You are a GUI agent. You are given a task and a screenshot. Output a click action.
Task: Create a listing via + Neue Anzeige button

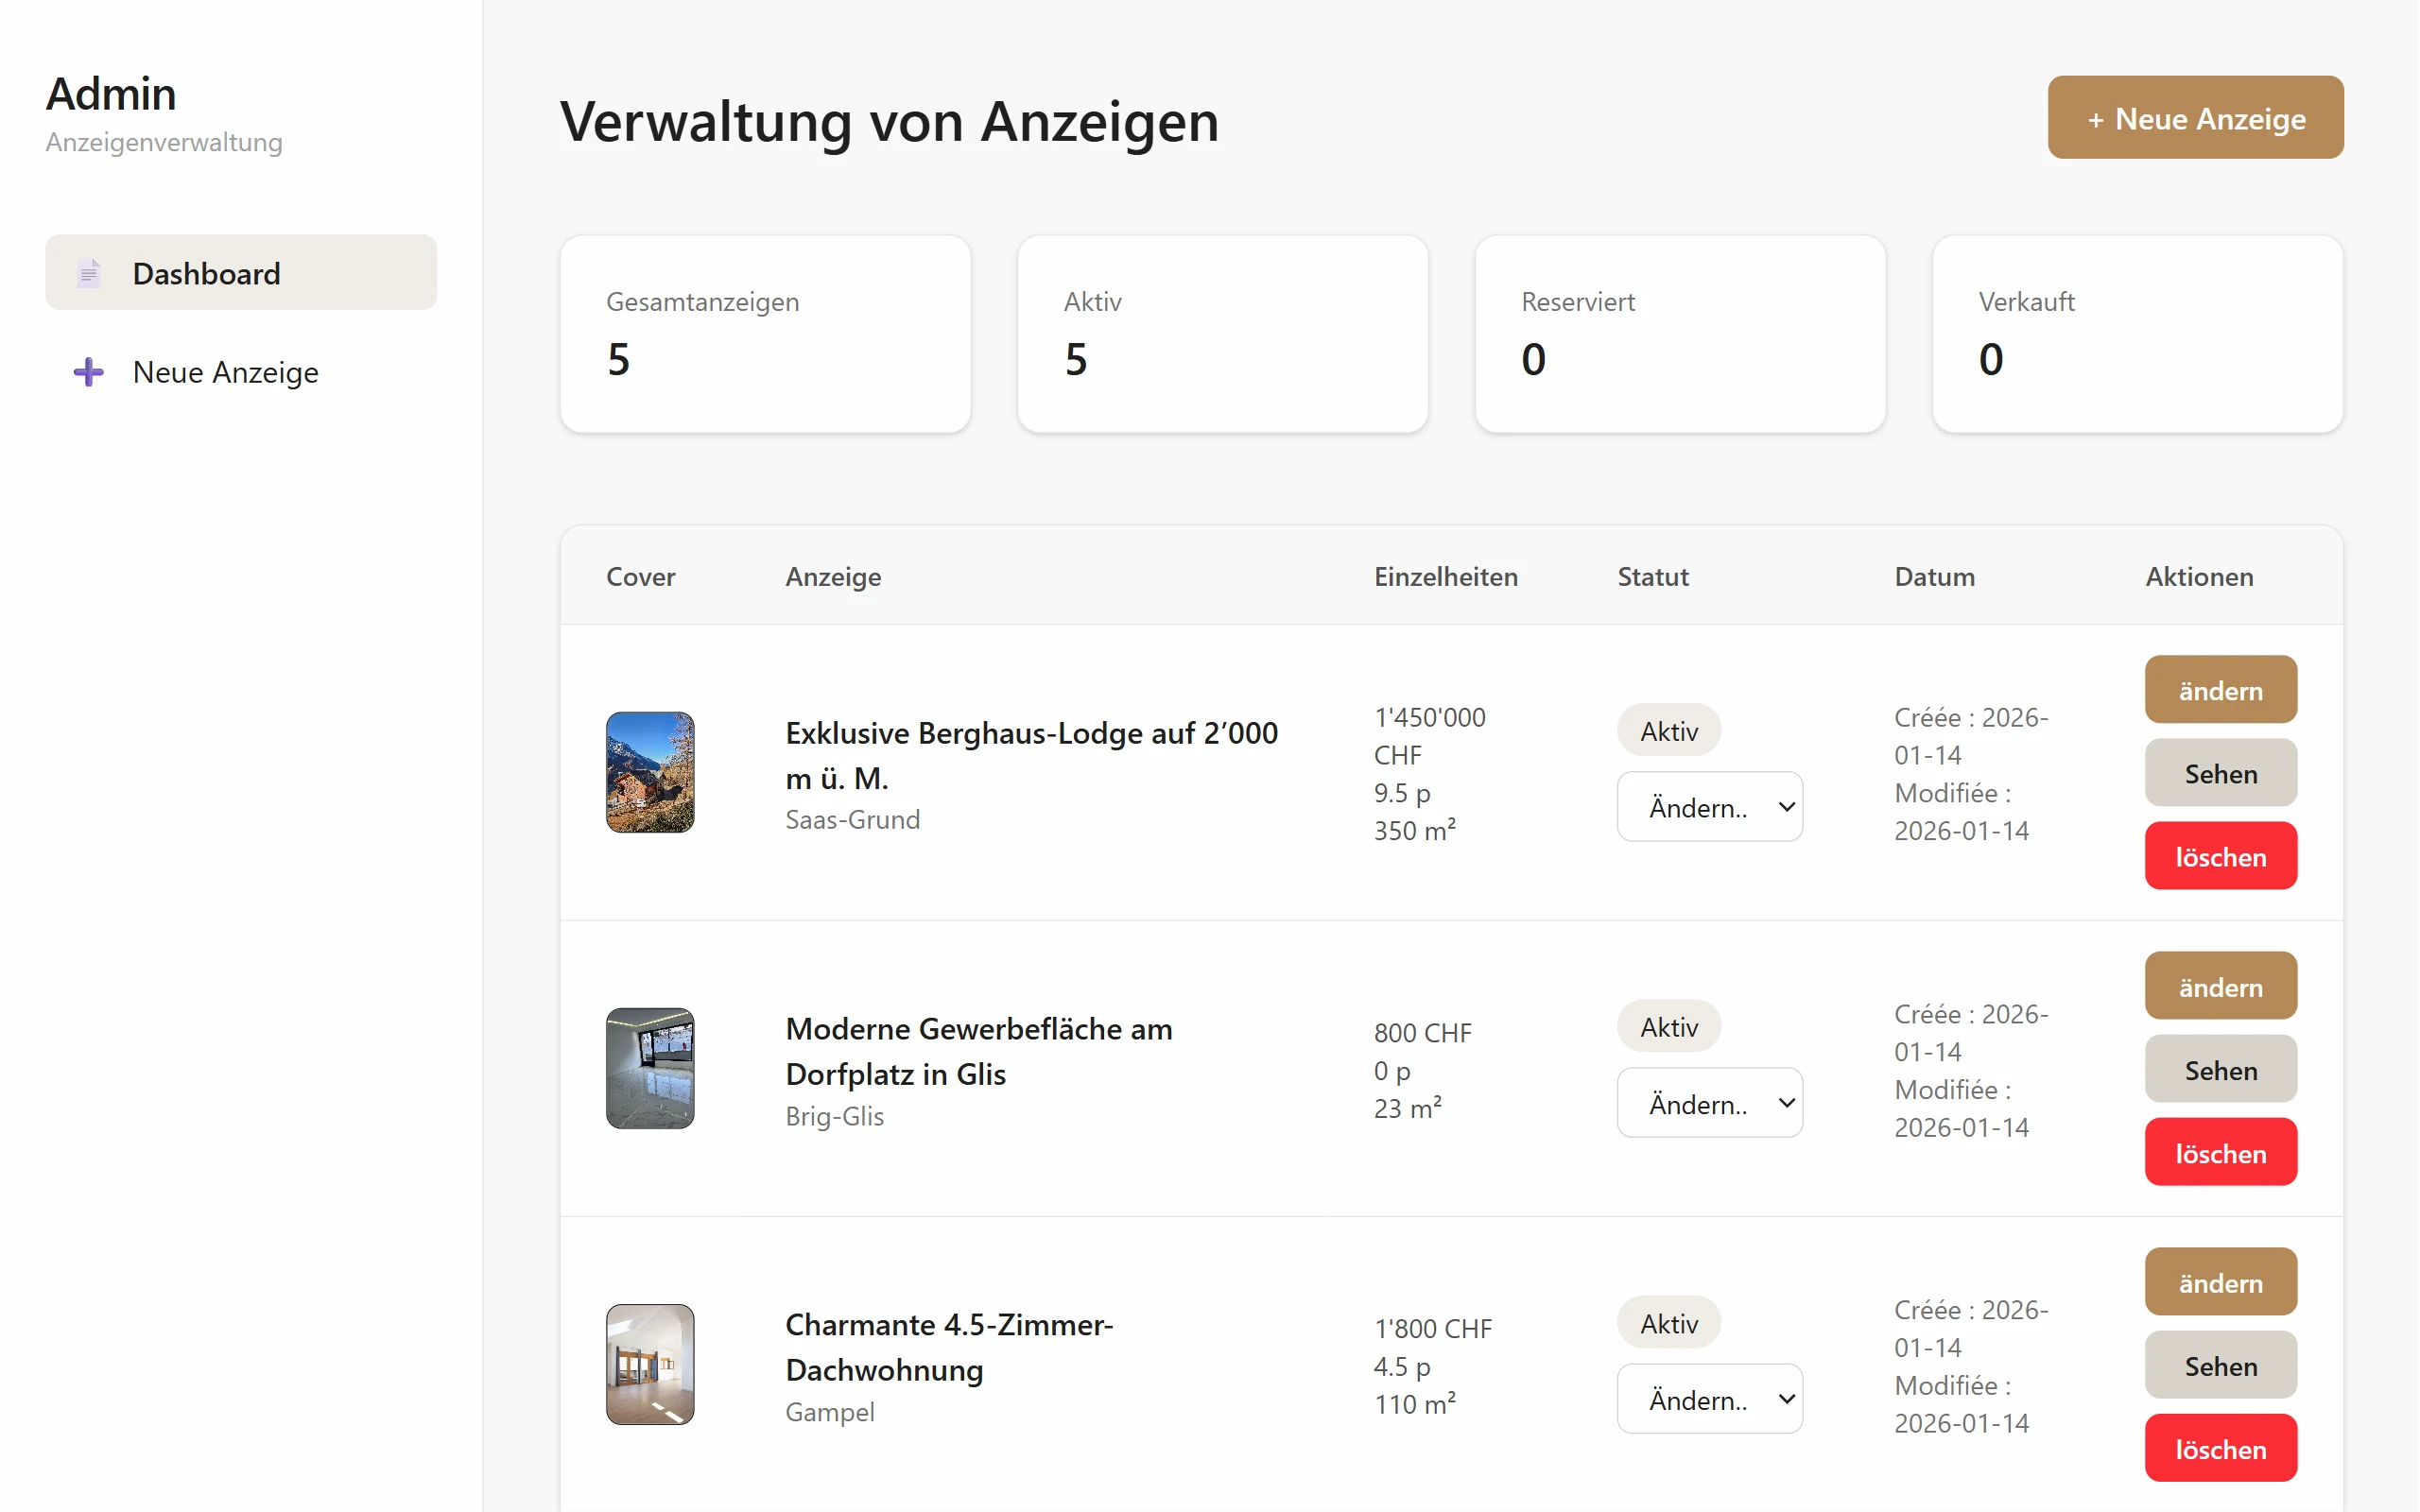(x=2195, y=117)
